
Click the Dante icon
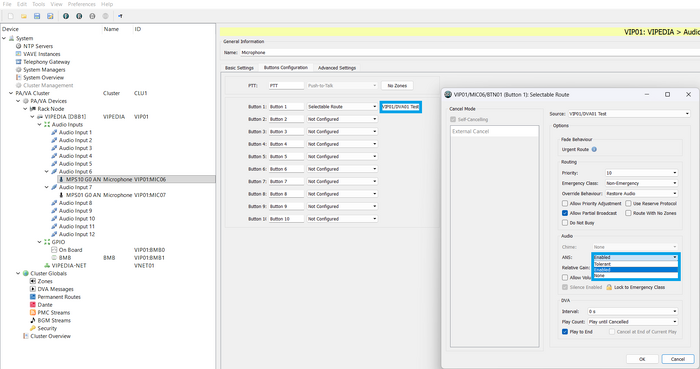tap(33, 305)
